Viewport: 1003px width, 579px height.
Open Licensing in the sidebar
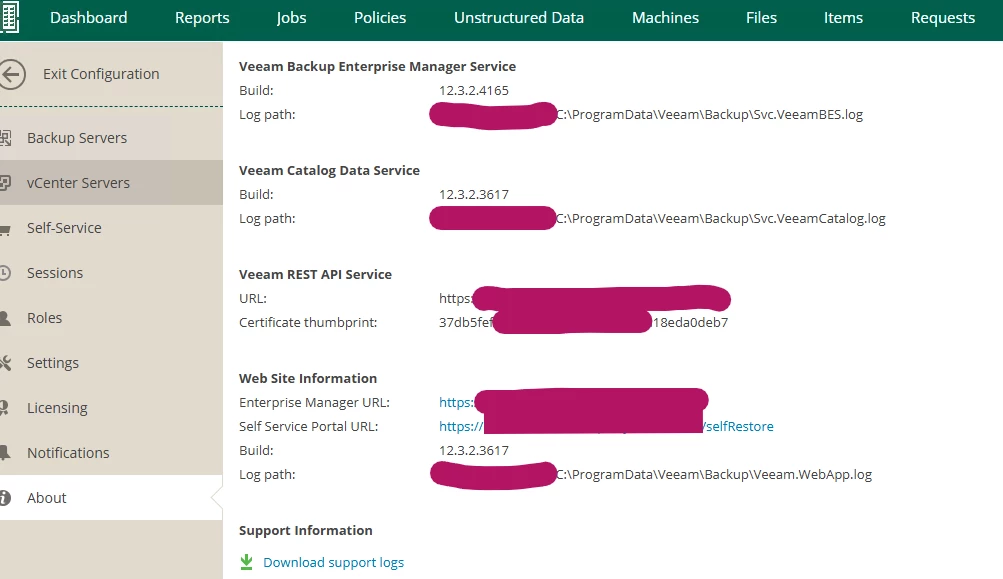click(x=111, y=408)
